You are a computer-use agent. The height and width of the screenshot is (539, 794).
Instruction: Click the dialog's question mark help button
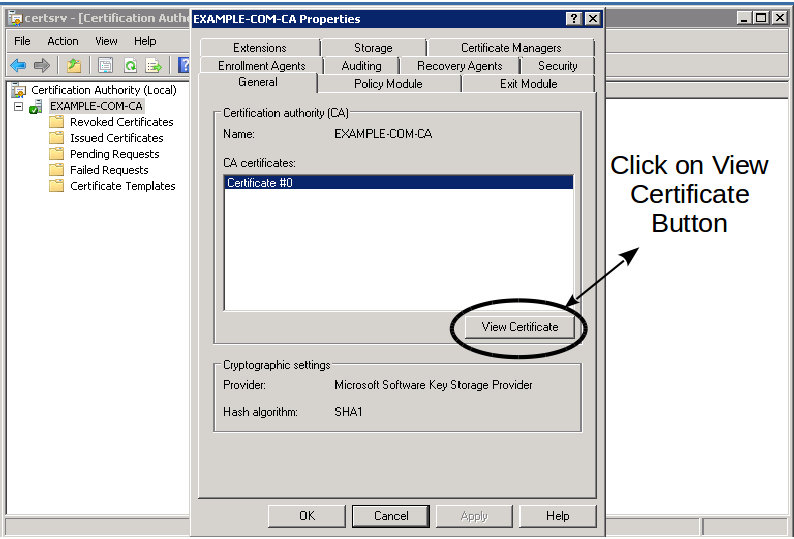[x=574, y=19]
